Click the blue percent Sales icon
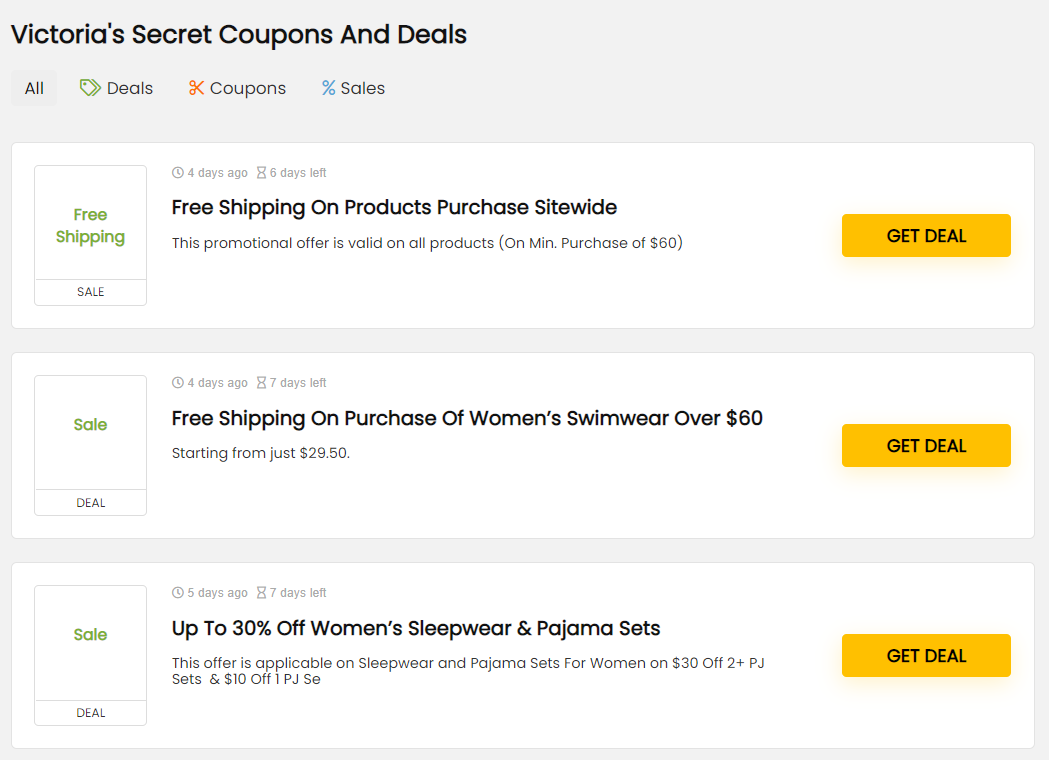This screenshot has height=760, width=1049. pyautogui.click(x=328, y=88)
